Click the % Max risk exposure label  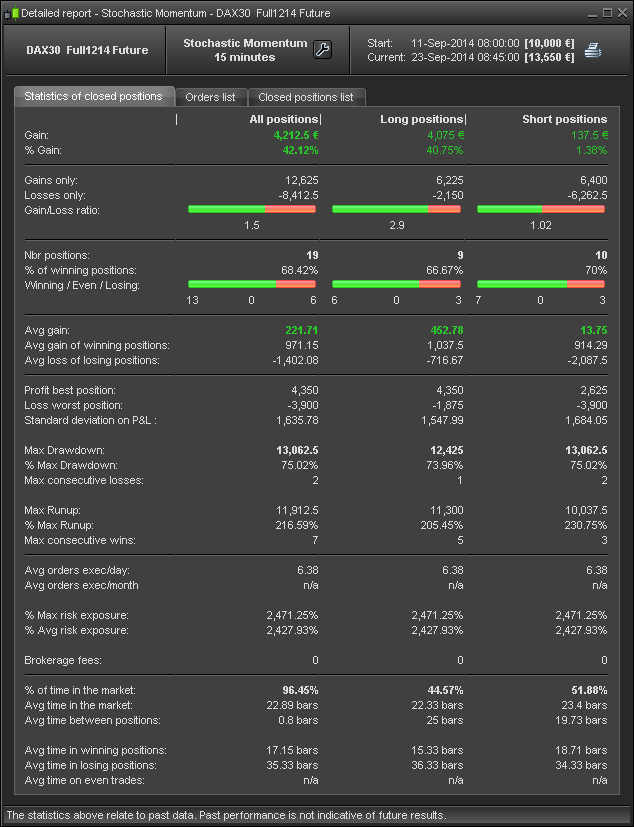[x=76, y=615]
